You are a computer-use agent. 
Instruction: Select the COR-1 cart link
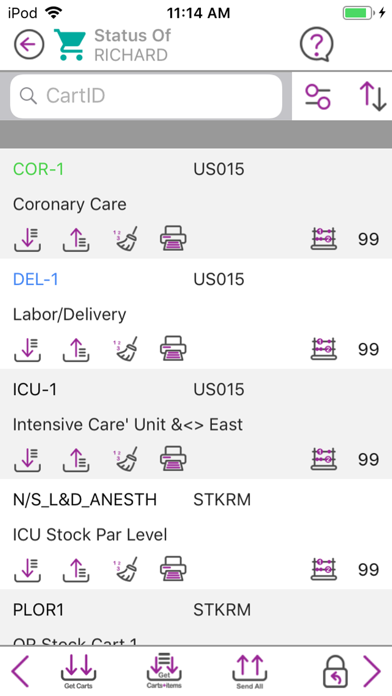[x=38, y=169]
